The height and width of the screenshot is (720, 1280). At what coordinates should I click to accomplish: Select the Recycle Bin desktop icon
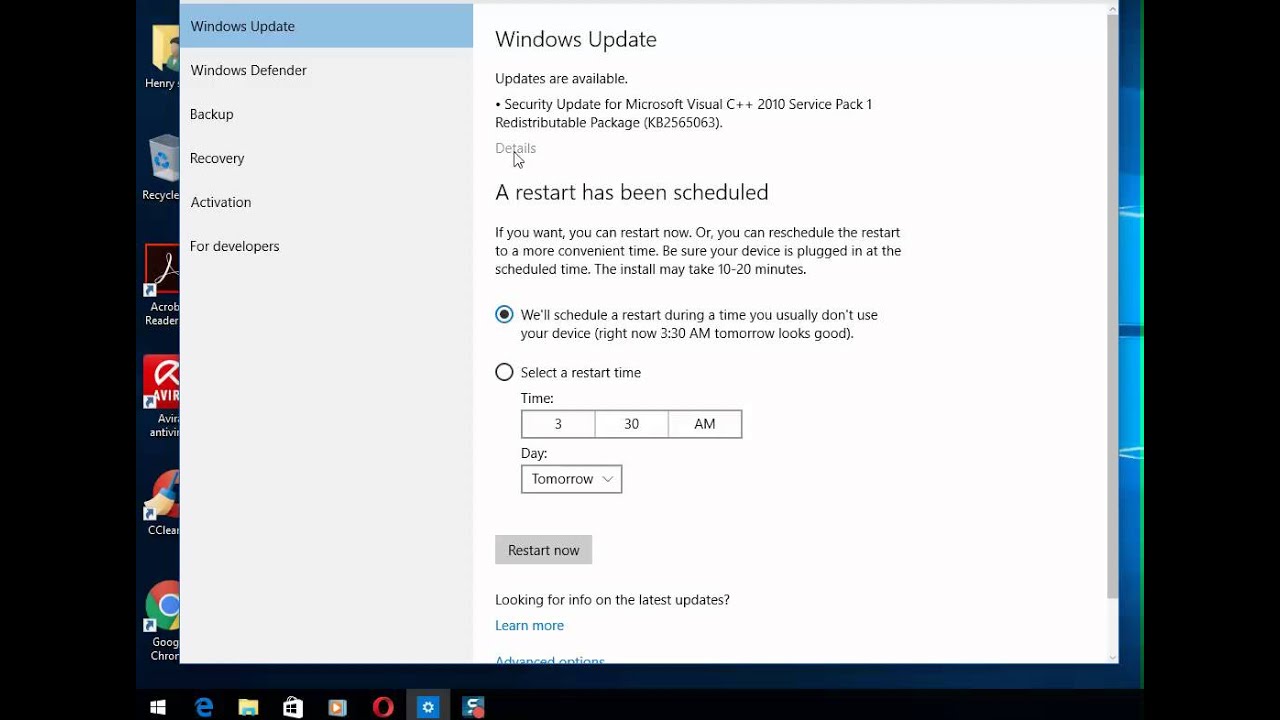tap(162, 168)
